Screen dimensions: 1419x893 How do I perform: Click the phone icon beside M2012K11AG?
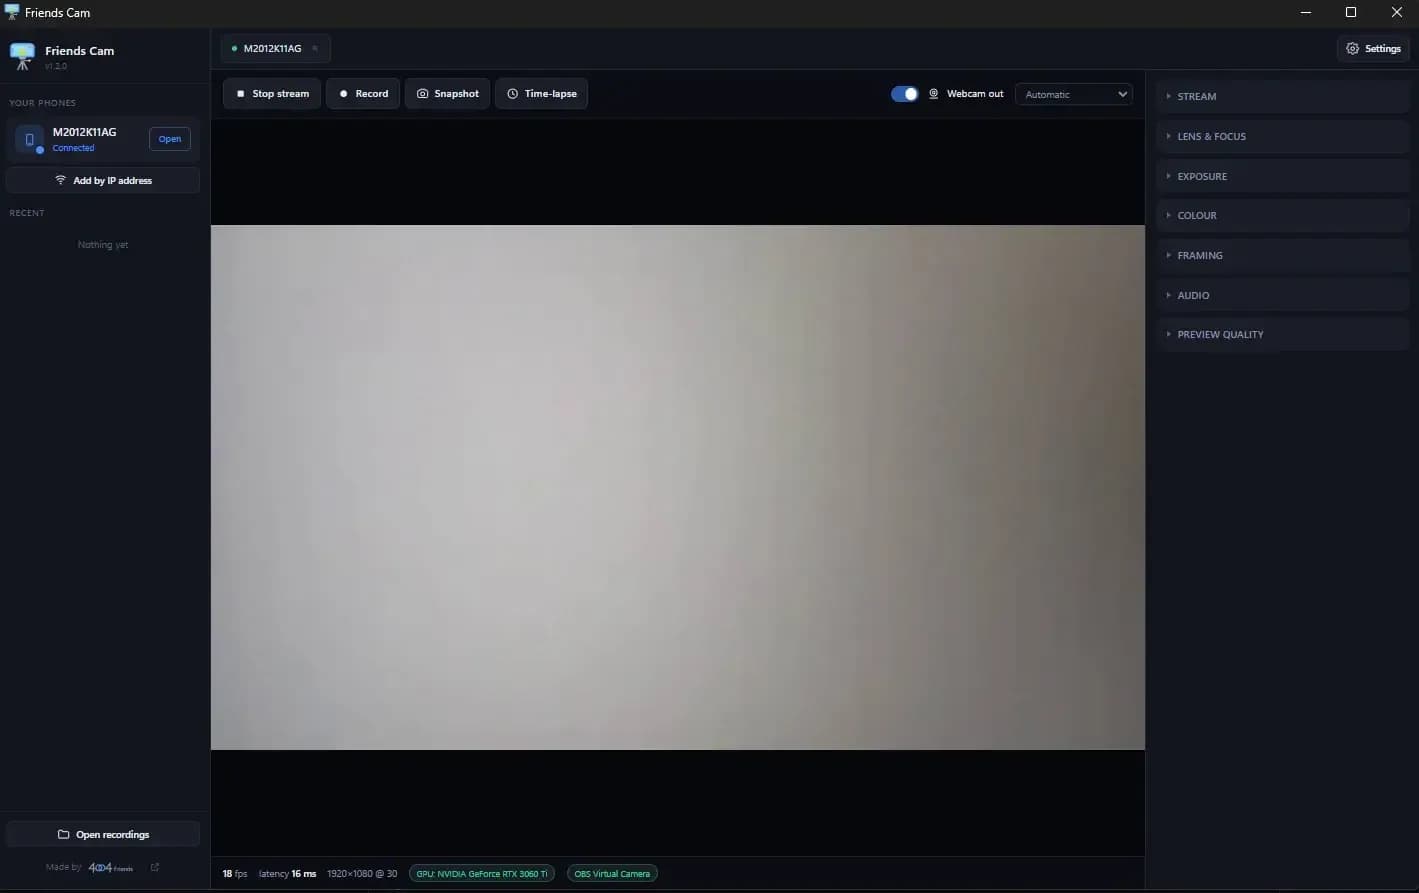click(29, 139)
